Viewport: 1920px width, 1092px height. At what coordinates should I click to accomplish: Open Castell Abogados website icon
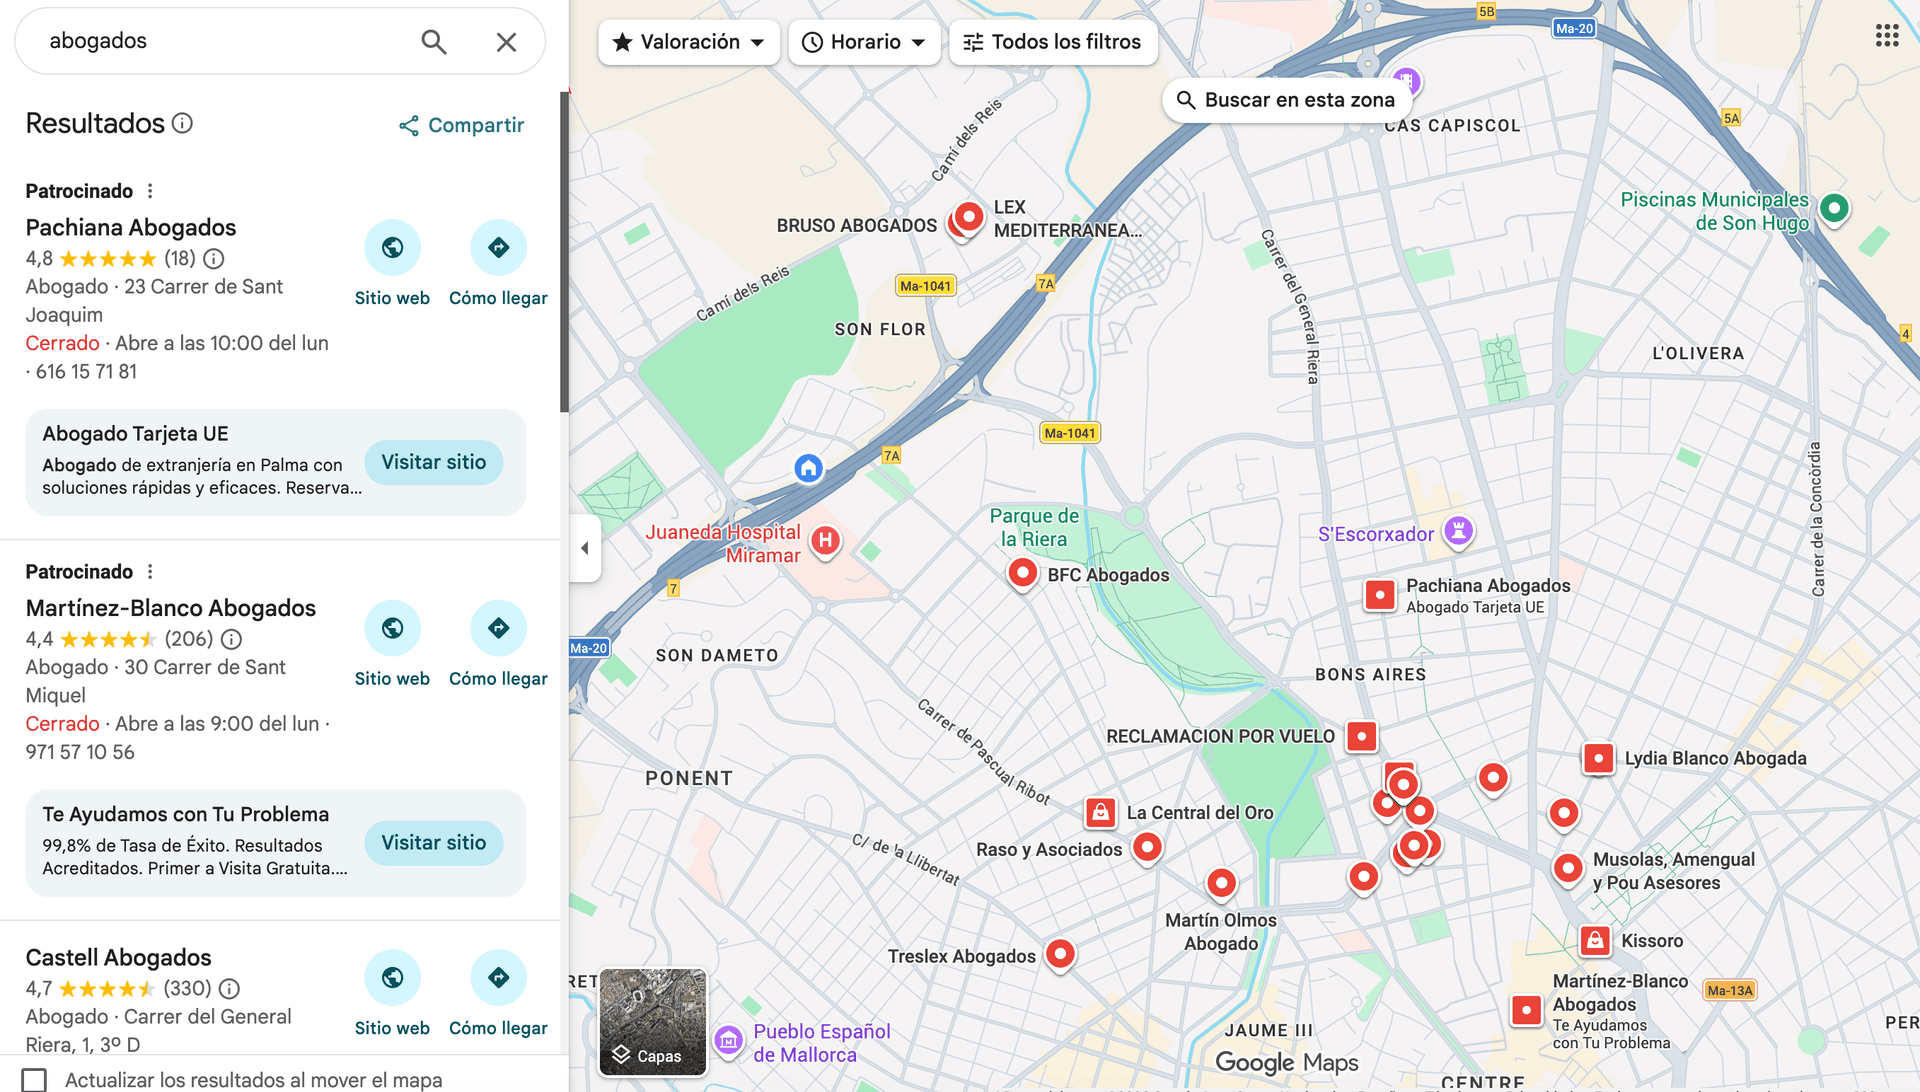point(392,977)
